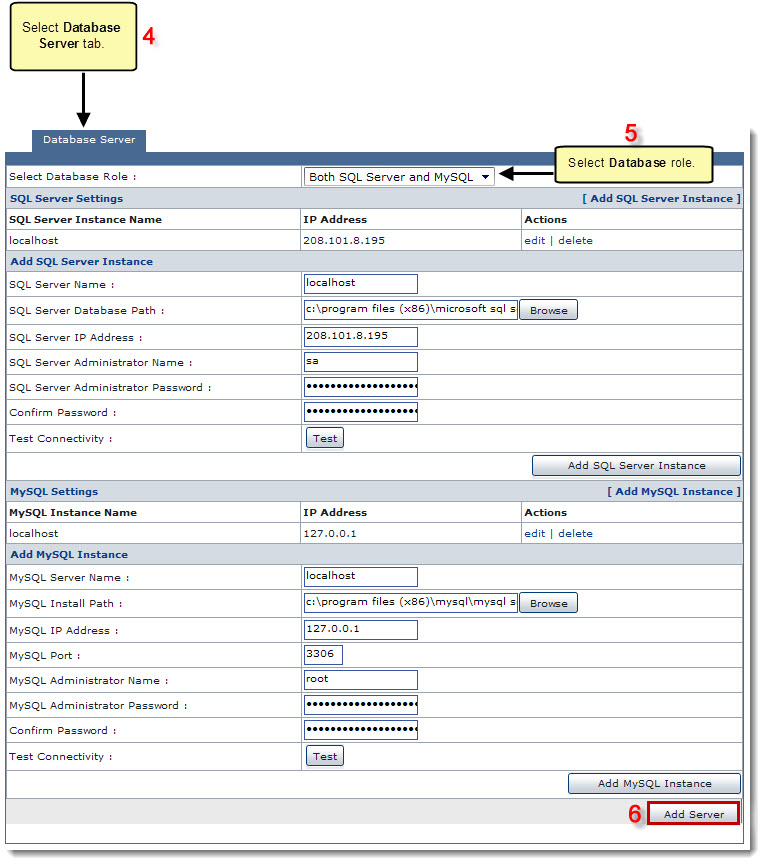Viewport: 765px width, 865px height.
Task: Click the MySQL Settings heading
Action: pyautogui.click(x=54, y=492)
